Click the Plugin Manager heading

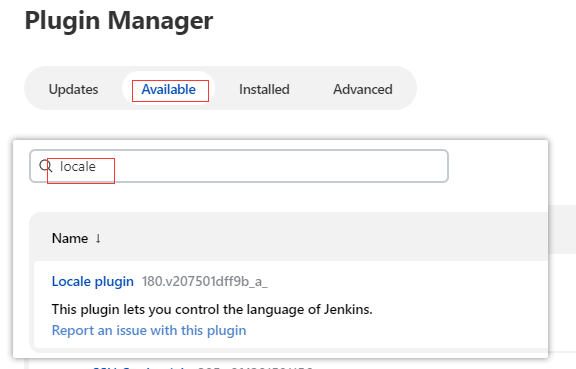119,21
